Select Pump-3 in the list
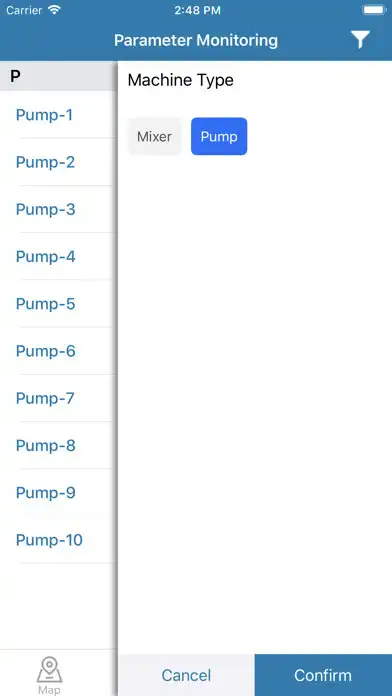The width and height of the screenshot is (392, 696). tap(59, 209)
